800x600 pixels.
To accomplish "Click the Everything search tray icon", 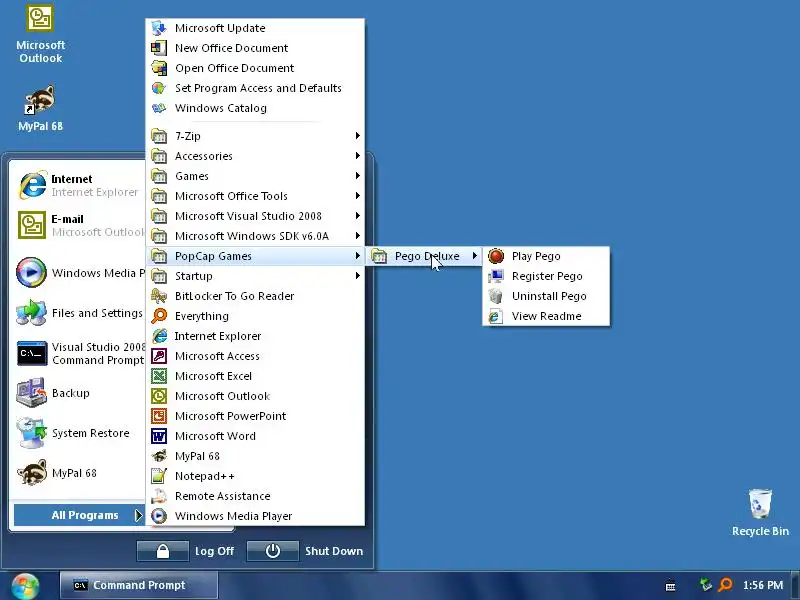I will click(x=725, y=585).
